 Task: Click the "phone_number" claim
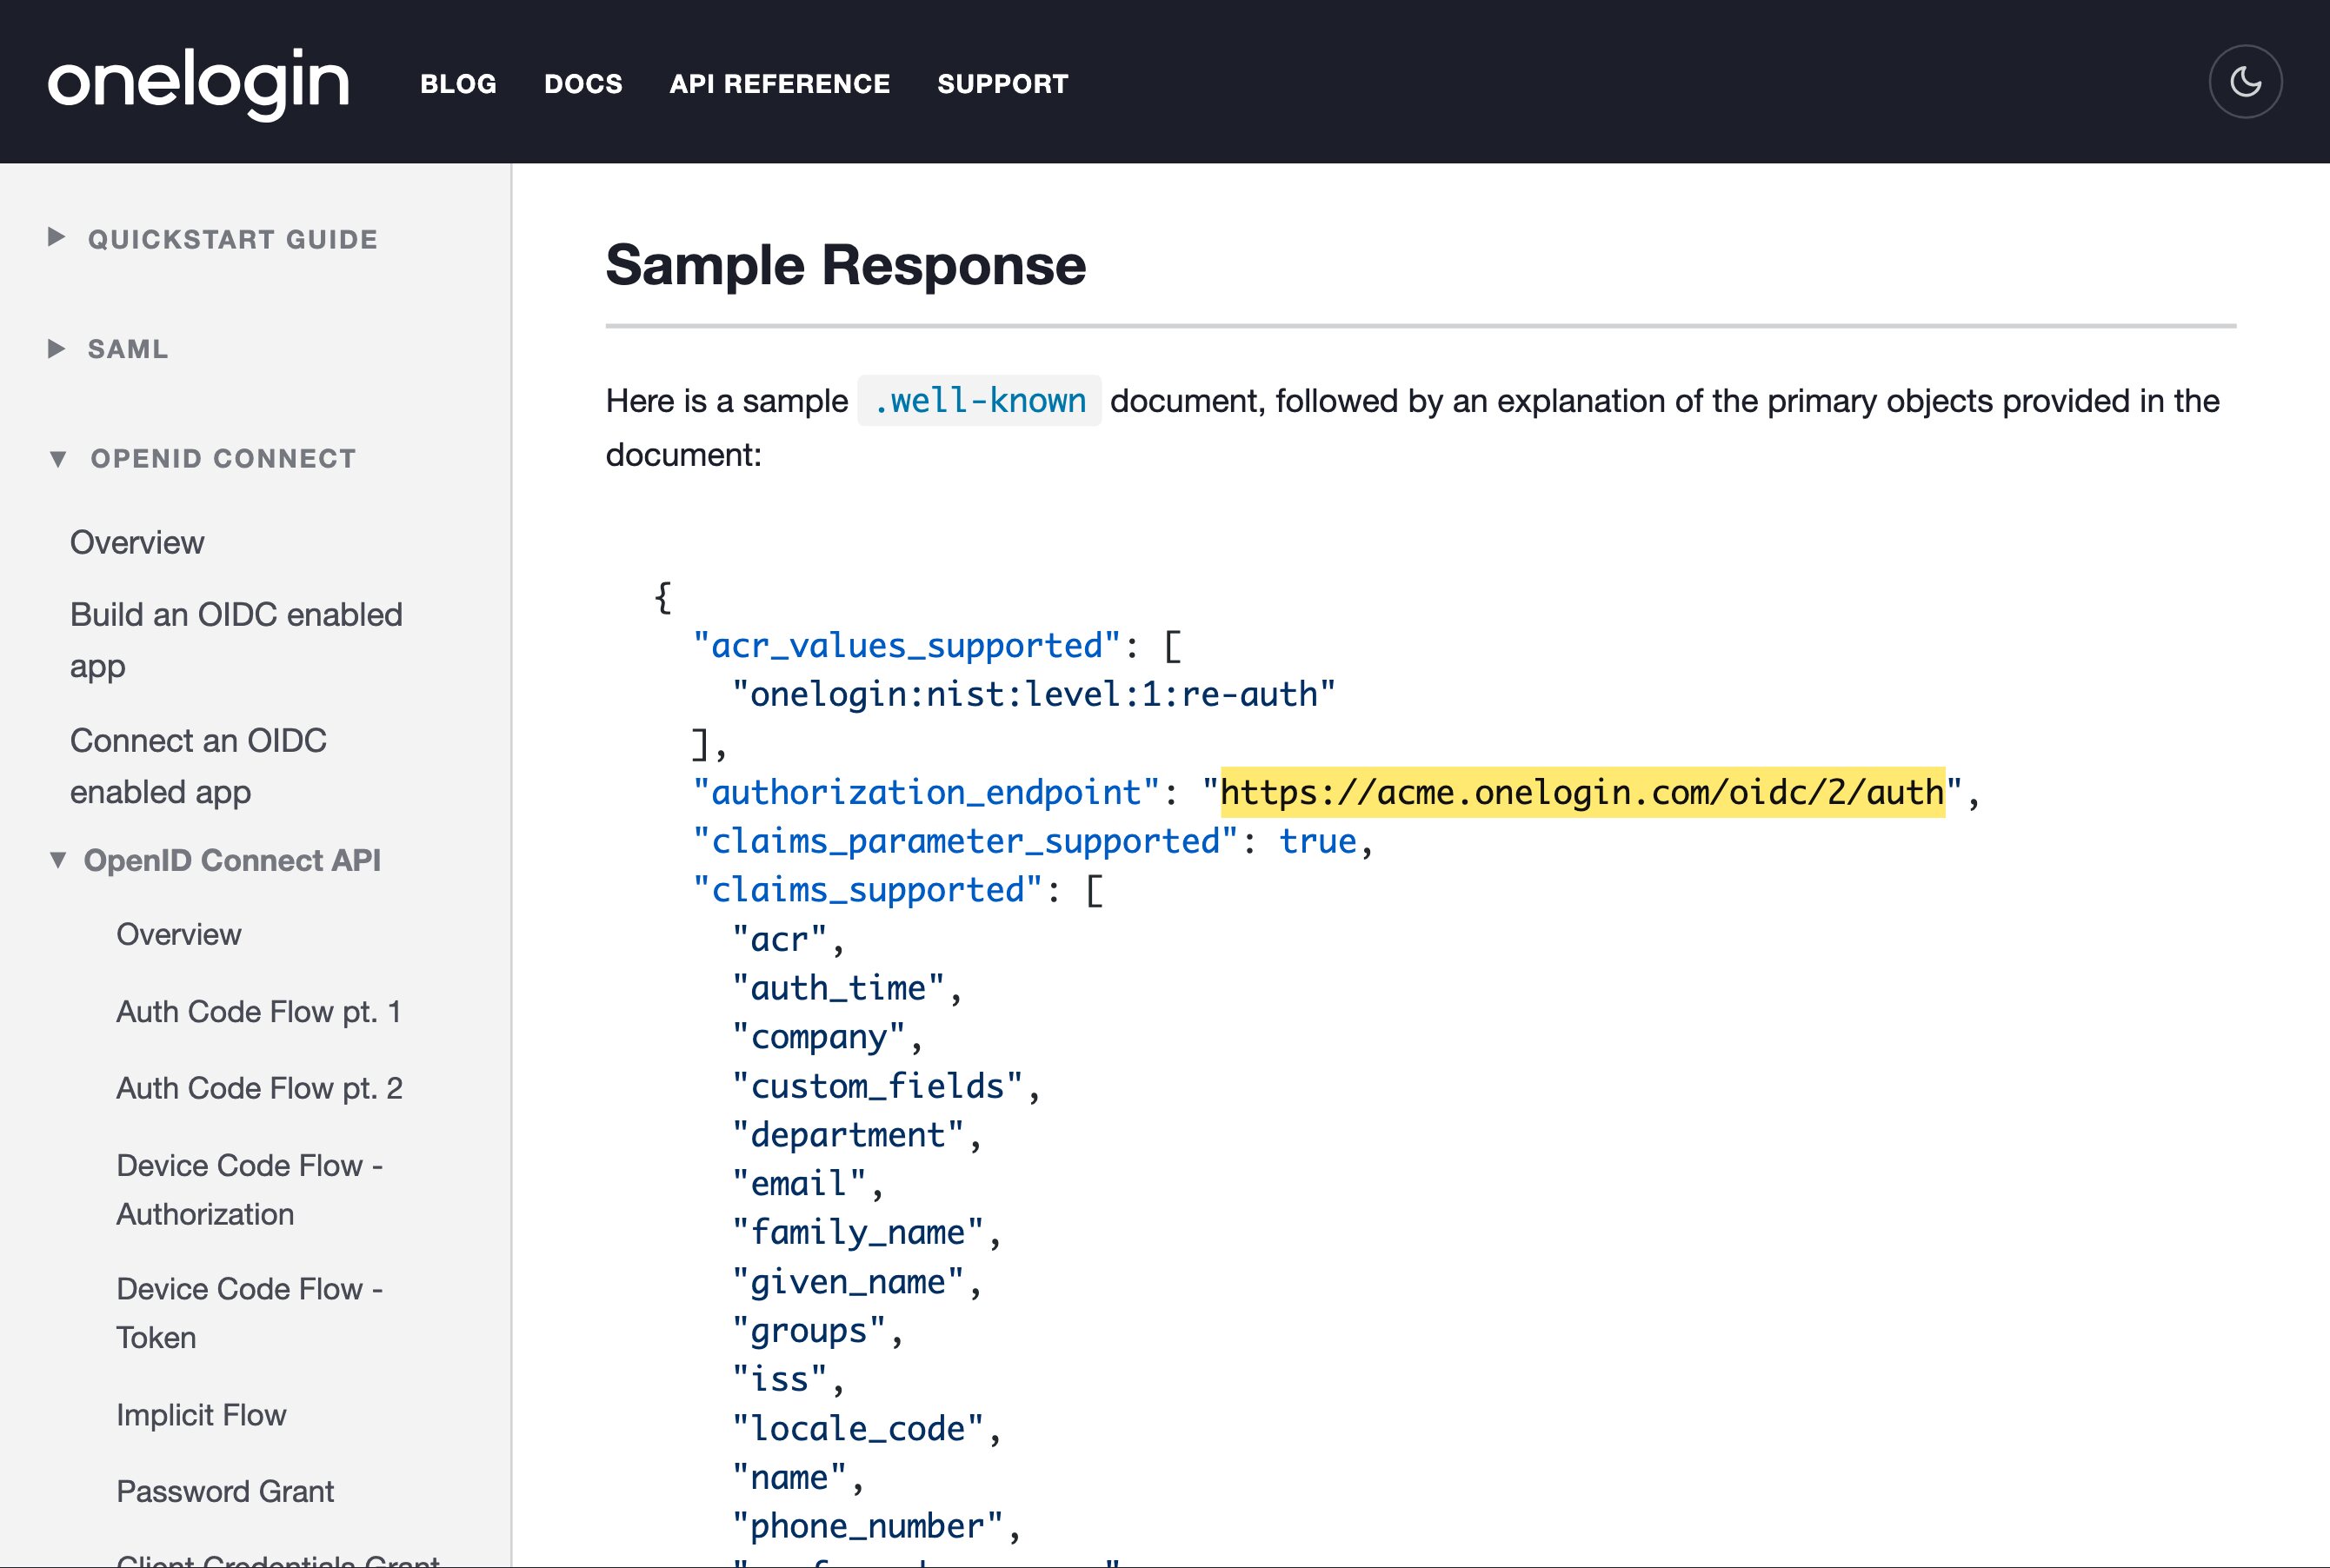point(867,1526)
